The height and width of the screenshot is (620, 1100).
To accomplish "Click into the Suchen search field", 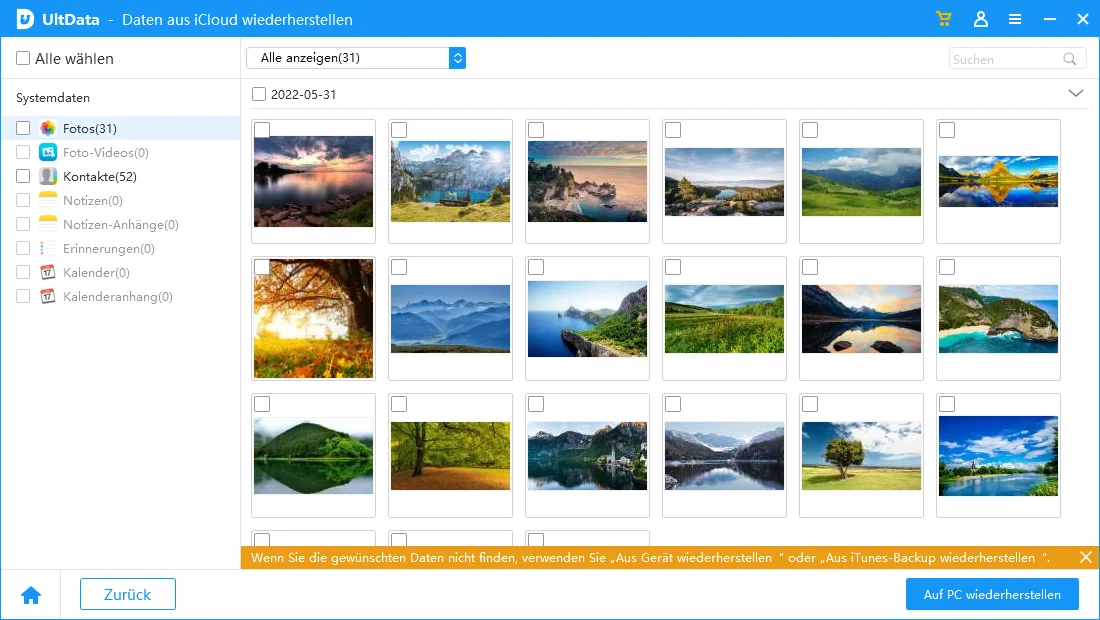I will [x=1003, y=59].
